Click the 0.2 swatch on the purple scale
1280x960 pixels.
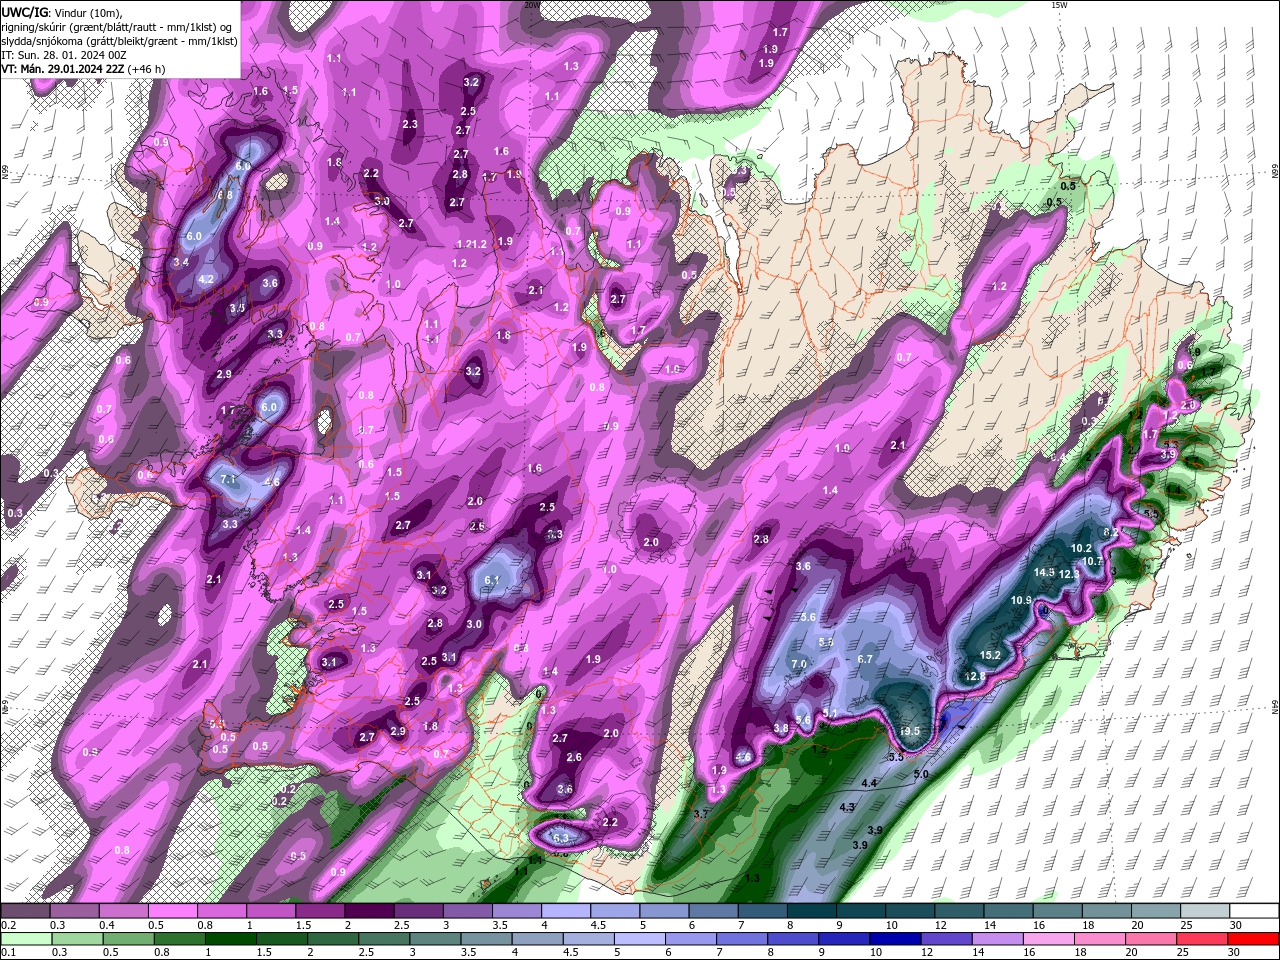tap(27, 911)
